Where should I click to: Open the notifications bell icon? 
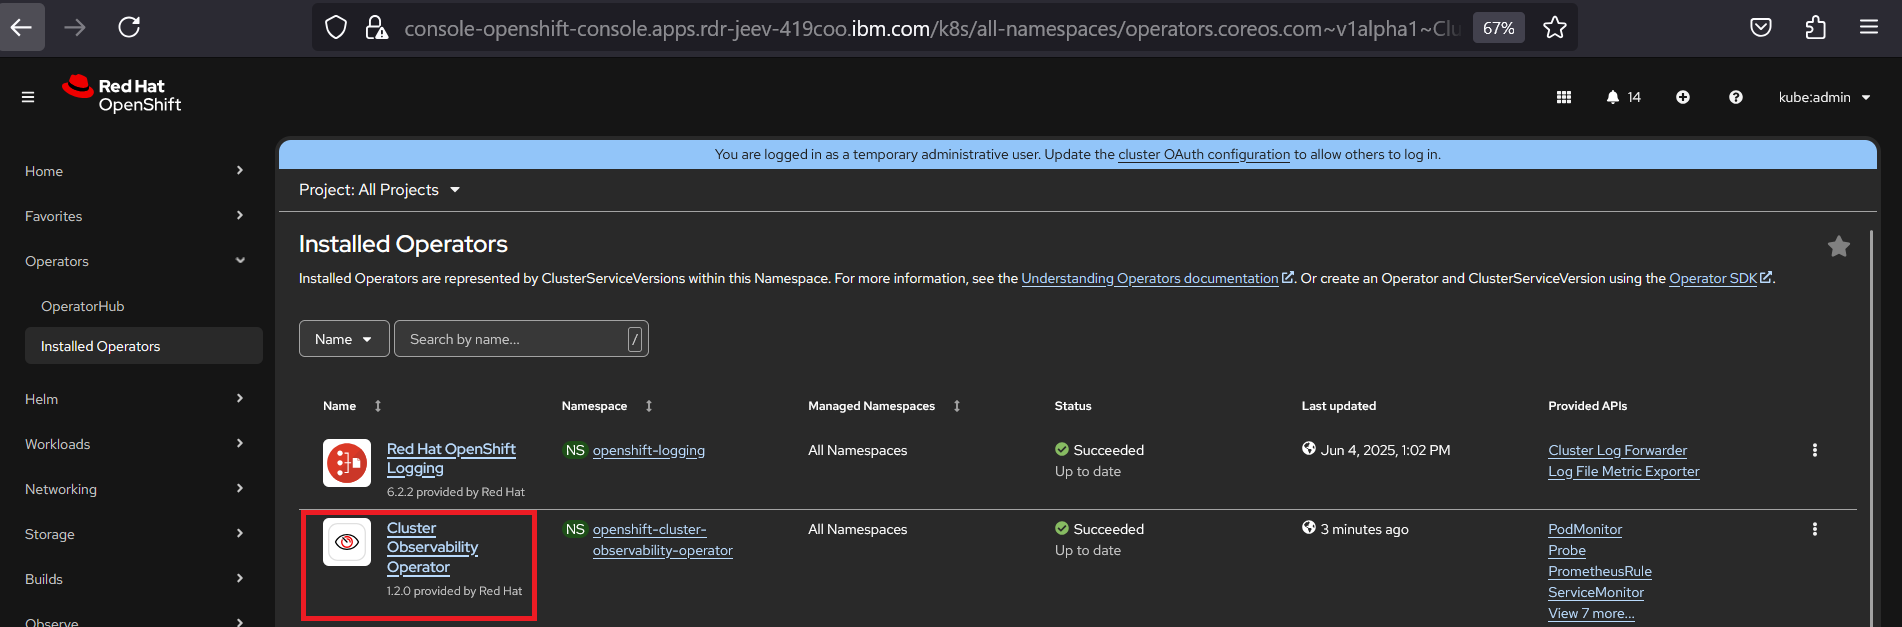(x=1613, y=97)
